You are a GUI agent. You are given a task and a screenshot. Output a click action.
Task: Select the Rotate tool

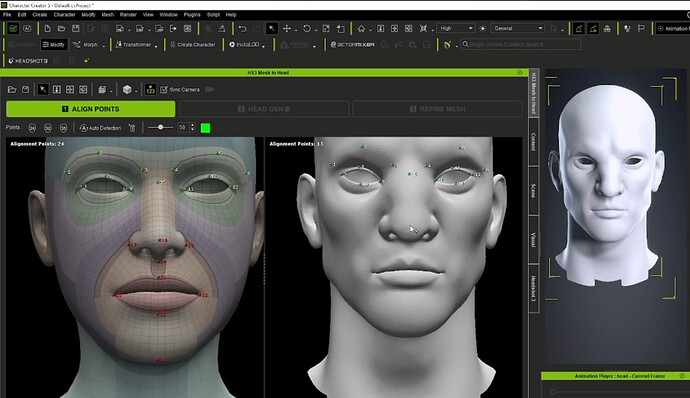(x=307, y=29)
